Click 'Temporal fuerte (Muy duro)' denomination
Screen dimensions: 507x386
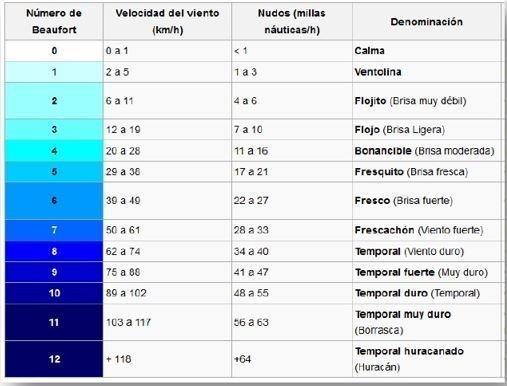[x=421, y=272]
